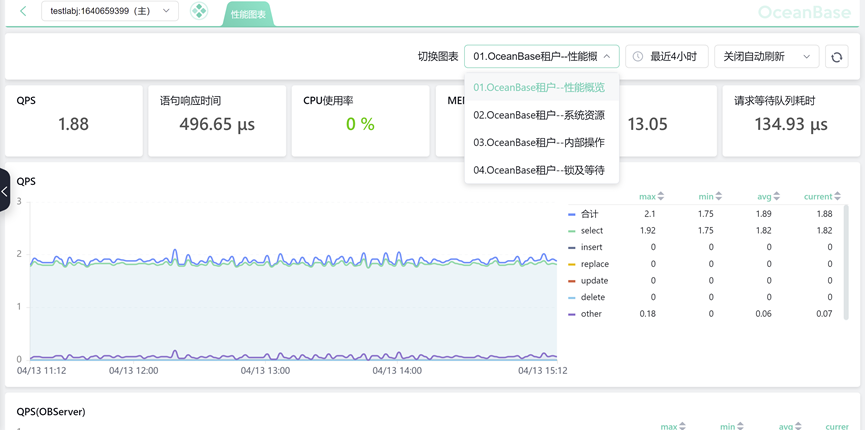The width and height of the screenshot is (865, 430).
Task: Click the back arrow icon
Action: point(23,11)
